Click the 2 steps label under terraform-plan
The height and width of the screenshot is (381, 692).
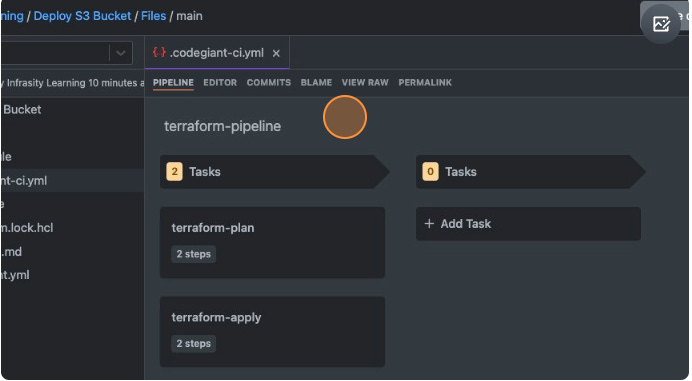coord(193,254)
